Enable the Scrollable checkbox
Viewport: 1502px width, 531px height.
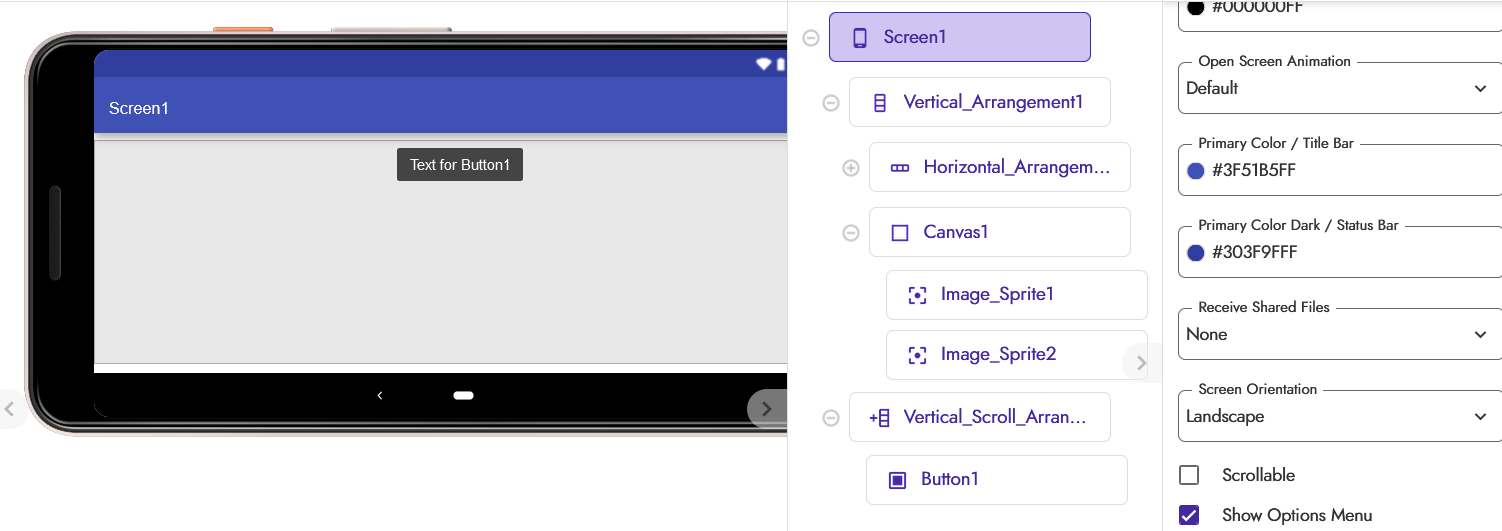point(1189,475)
